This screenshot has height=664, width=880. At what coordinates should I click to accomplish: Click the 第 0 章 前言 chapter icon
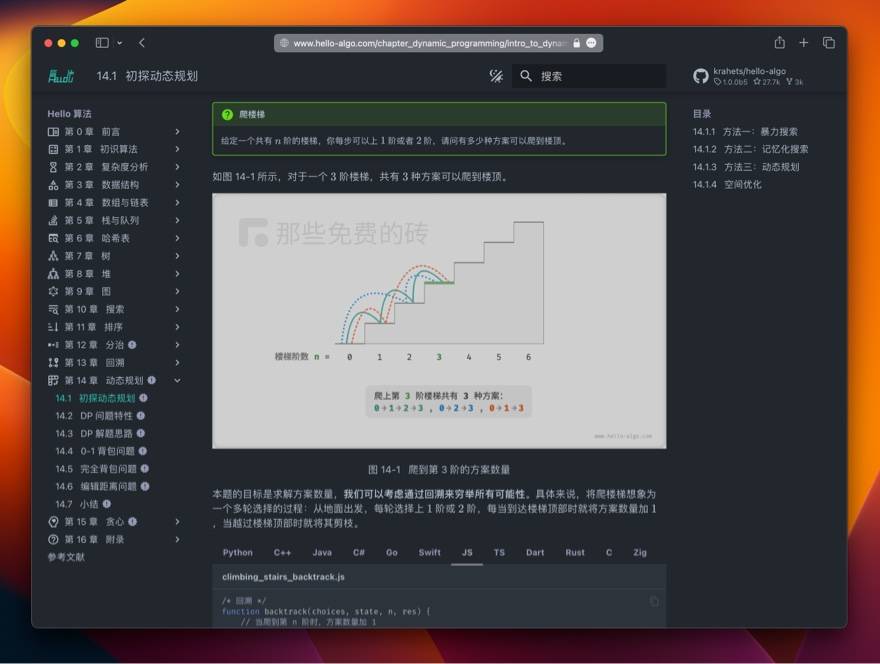(x=53, y=131)
